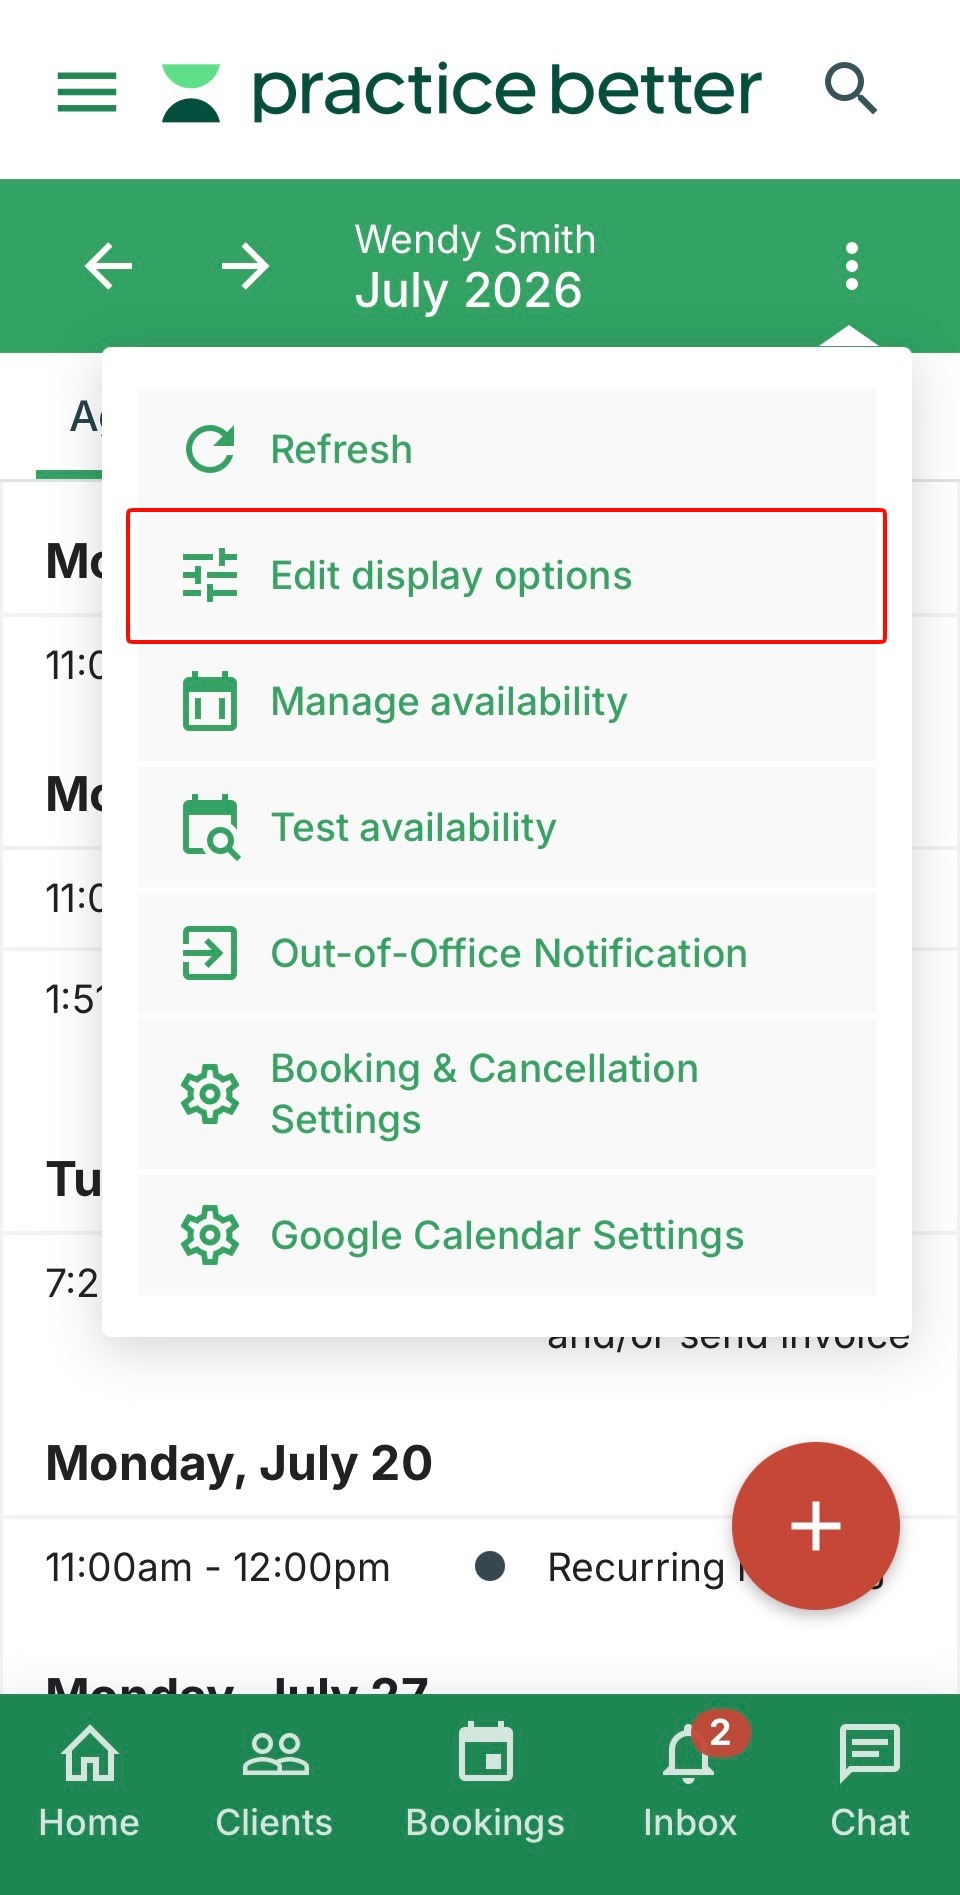Switch to the Bookings tab
The height and width of the screenshot is (1895, 960).
pyautogui.click(x=485, y=1783)
